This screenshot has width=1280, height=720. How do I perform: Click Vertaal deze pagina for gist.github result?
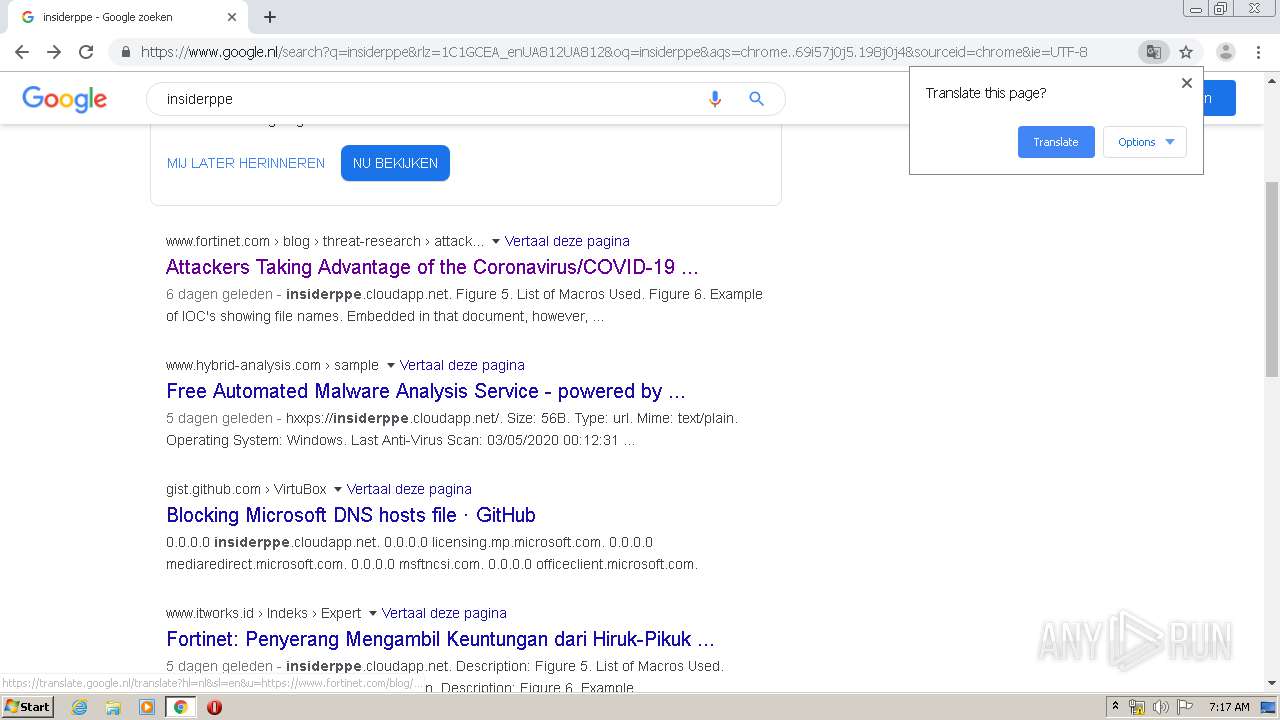click(409, 489)
